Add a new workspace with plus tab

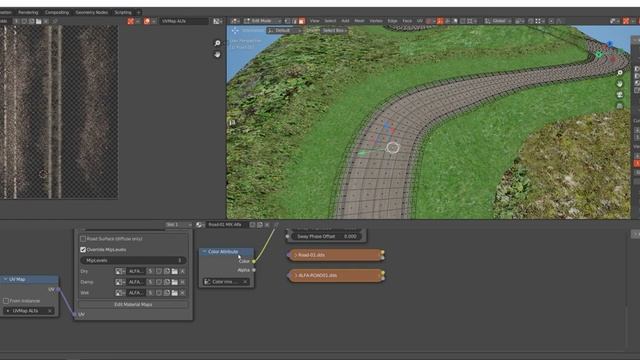[x=138, y=12]
